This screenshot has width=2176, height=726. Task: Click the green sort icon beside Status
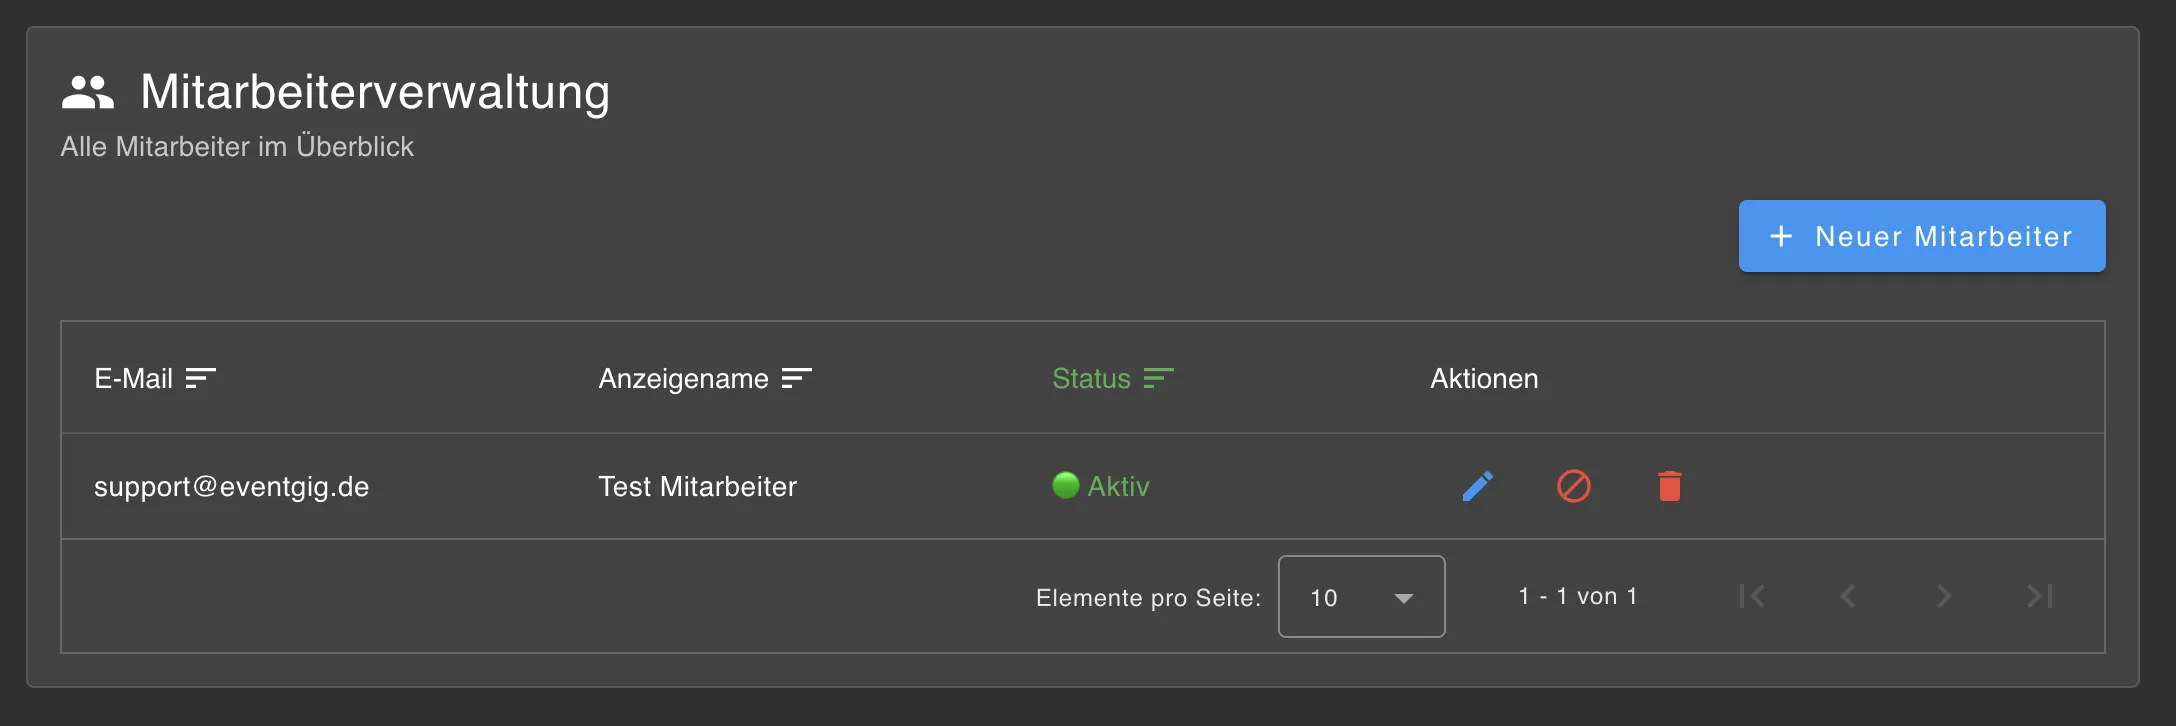point(1158,378)
